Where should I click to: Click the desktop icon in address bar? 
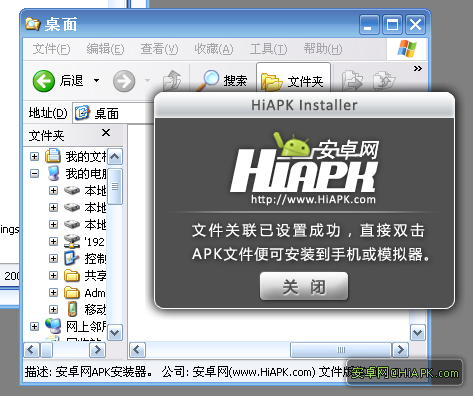click(82, 113)
